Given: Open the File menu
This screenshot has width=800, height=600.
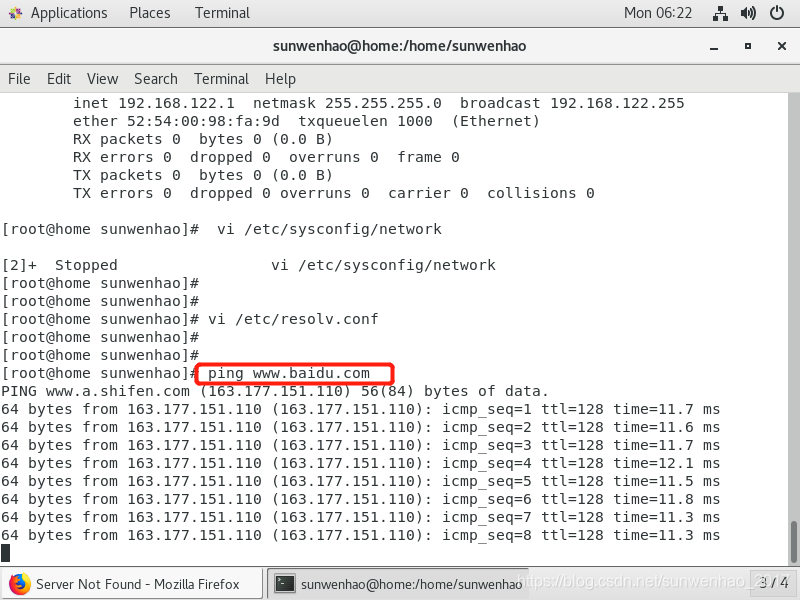Looking at the screenshot, I should tap(19, 79).
